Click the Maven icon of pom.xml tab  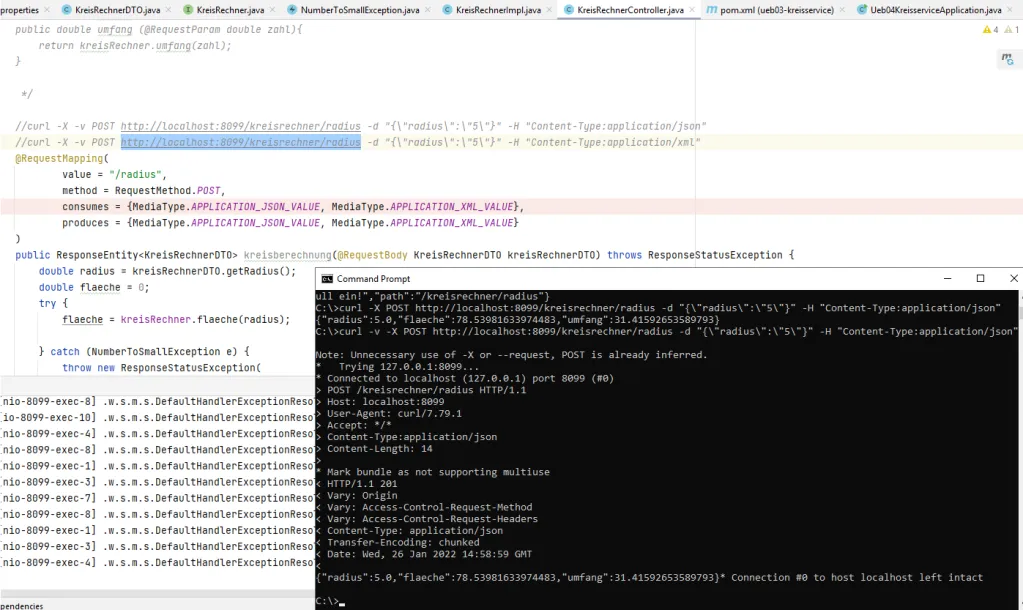[712, 10]
